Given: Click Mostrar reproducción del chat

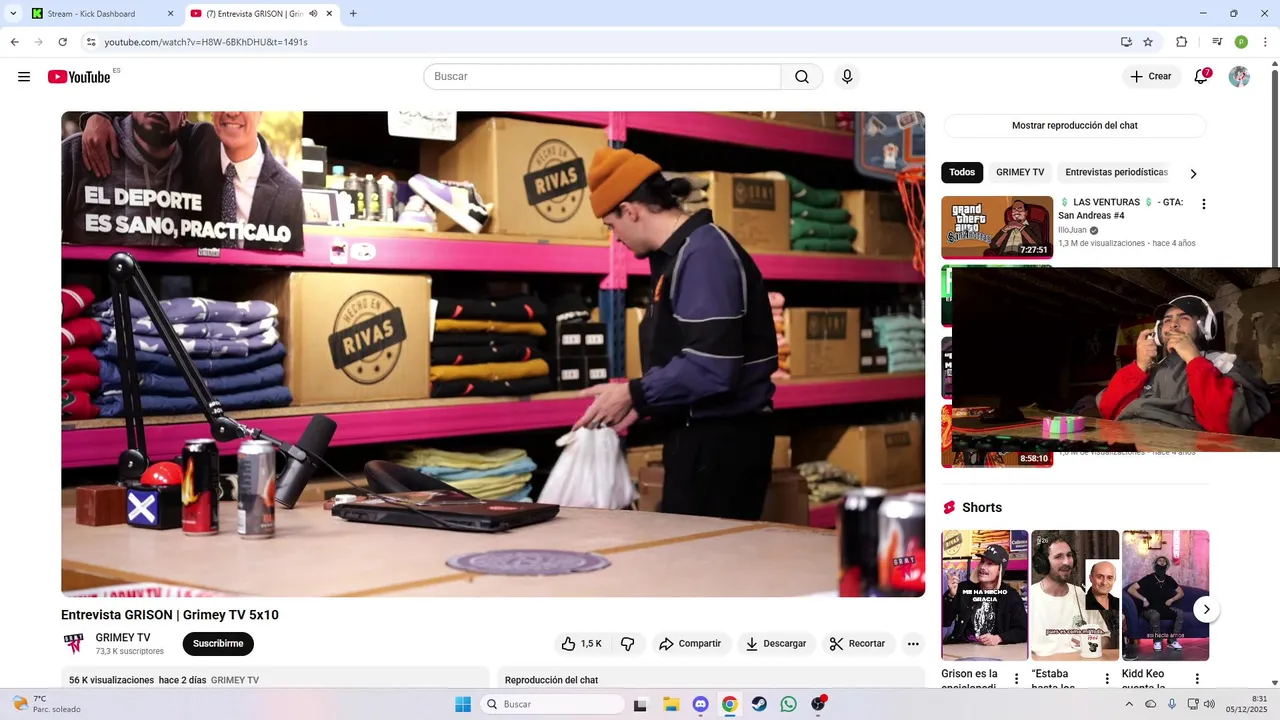Looking at the screenshot, I should 1075,126.
